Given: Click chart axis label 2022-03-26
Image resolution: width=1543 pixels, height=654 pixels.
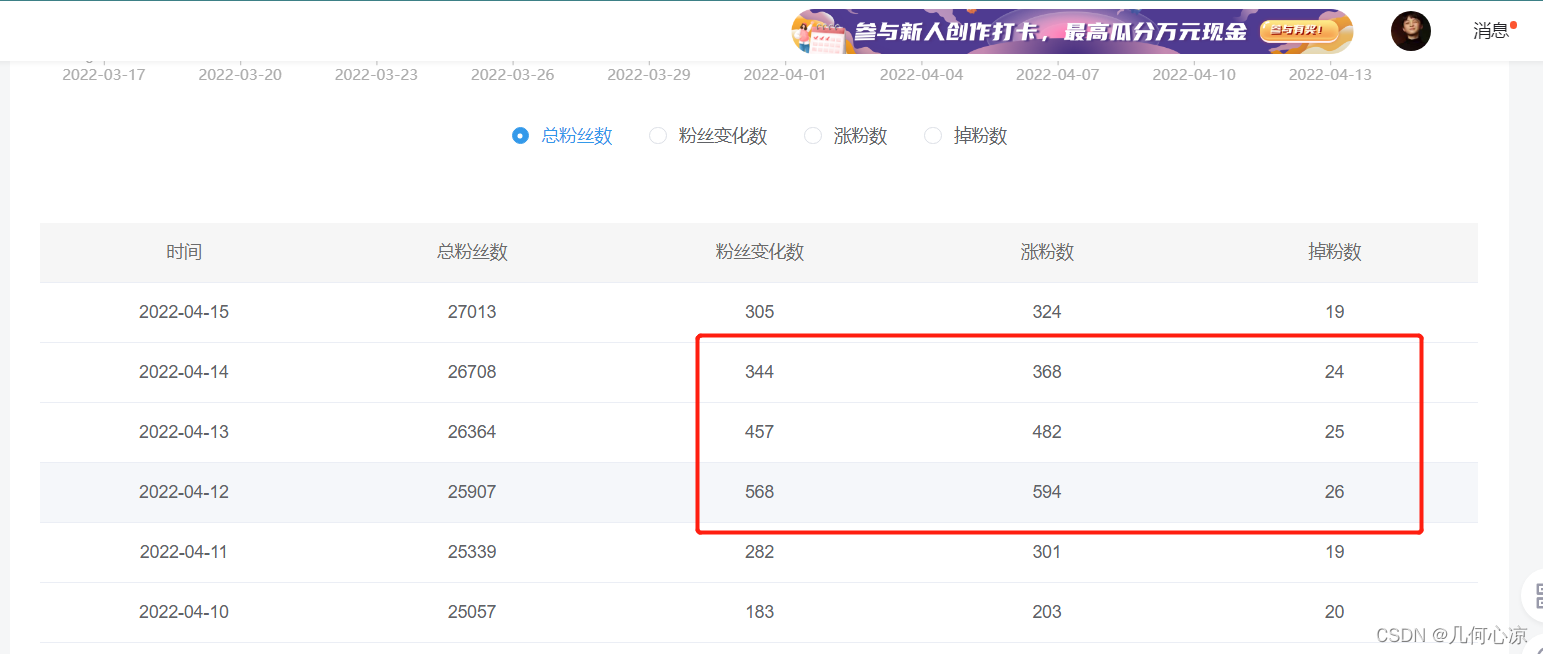Looking at the screenshot, I should 513,75.
